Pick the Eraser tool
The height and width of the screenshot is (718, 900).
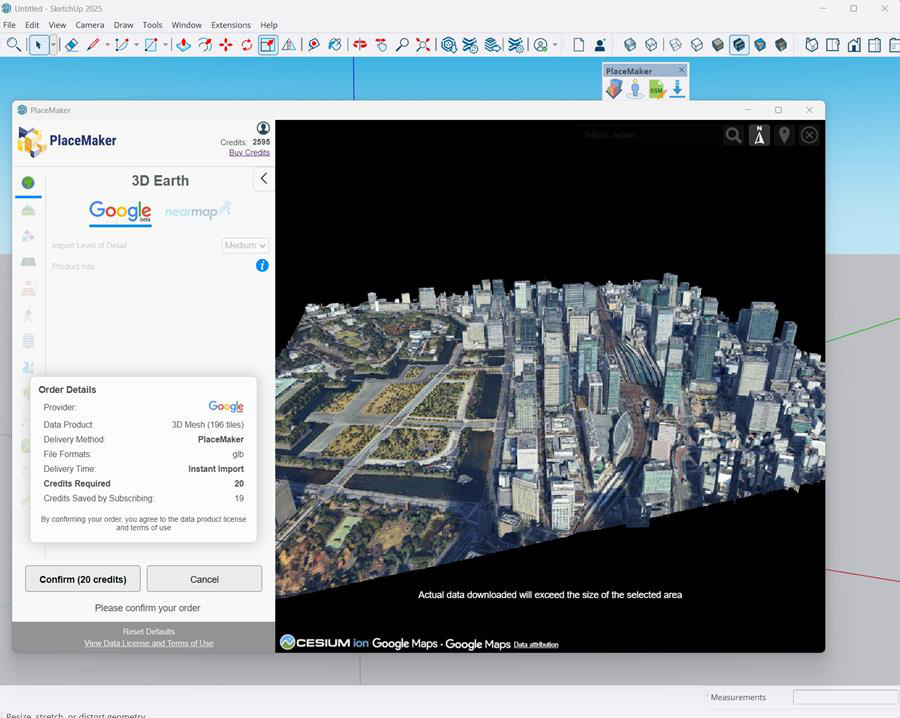[71, 45]
